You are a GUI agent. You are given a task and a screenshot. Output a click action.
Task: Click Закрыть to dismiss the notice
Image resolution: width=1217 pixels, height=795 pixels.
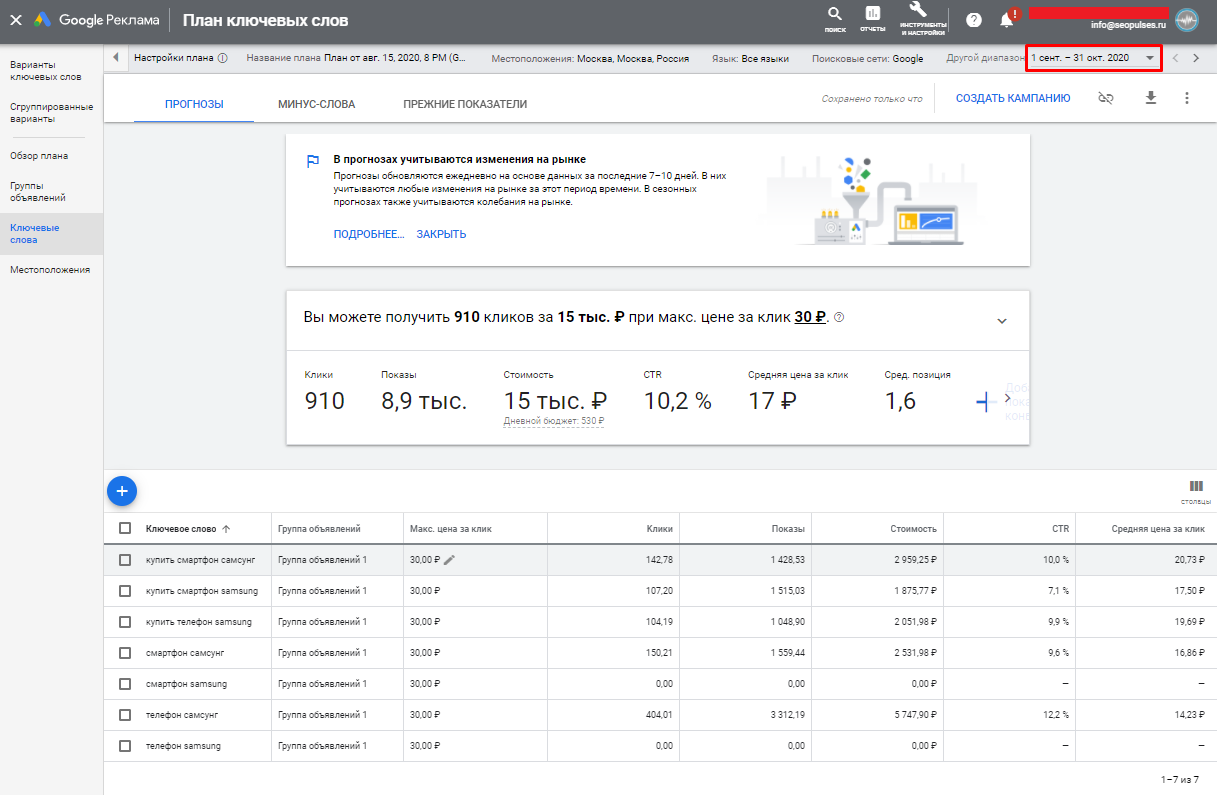click(x=441, y=234)
